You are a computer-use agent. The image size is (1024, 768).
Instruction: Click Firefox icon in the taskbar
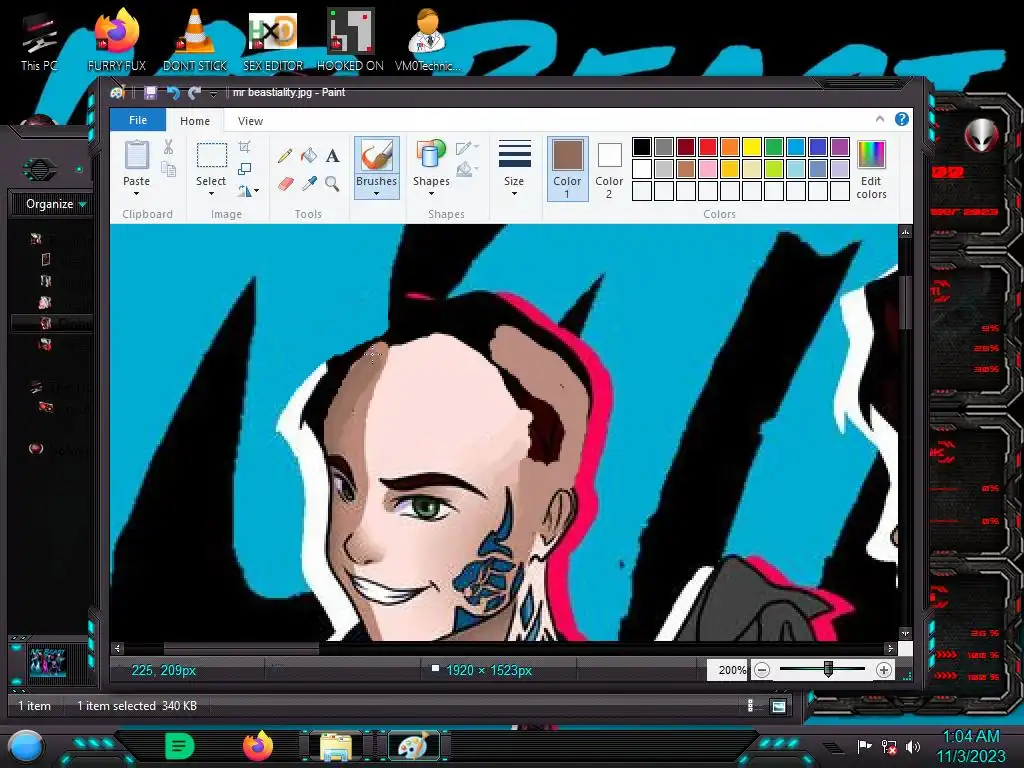pyautogui.click(x=258, y=746)
